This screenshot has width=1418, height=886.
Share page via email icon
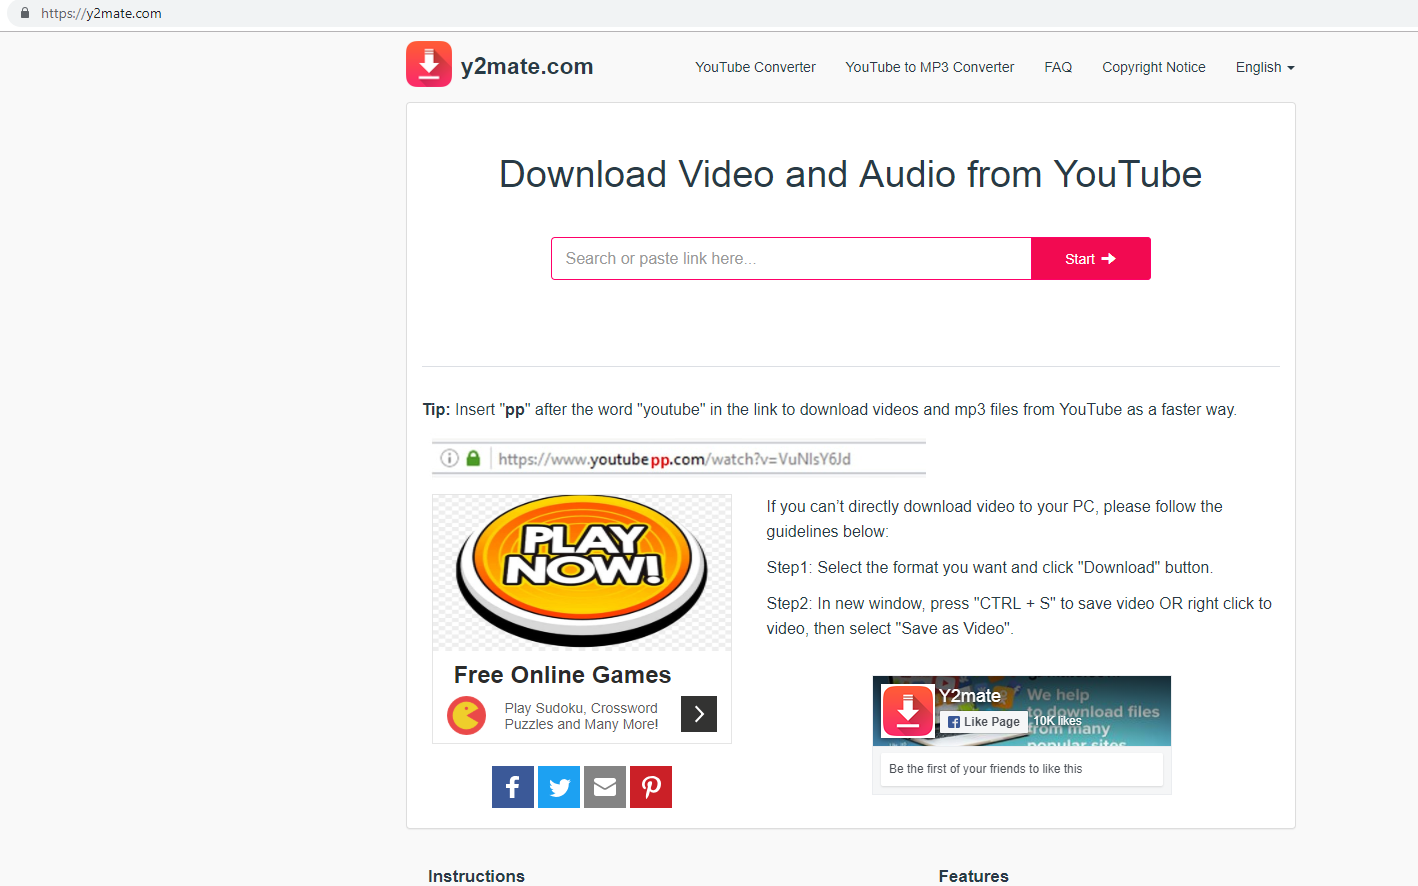(605, 787)
